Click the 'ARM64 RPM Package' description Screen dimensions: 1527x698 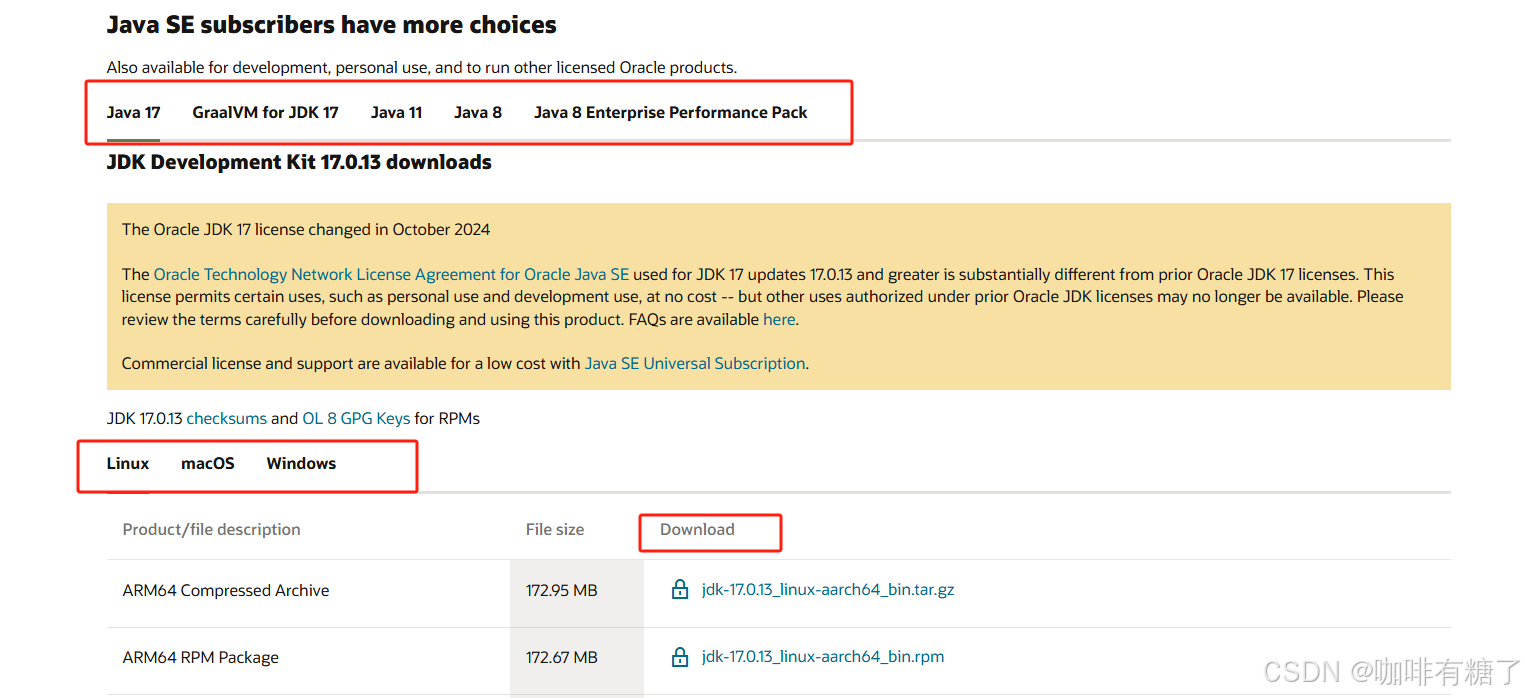[x=201, y=657]
